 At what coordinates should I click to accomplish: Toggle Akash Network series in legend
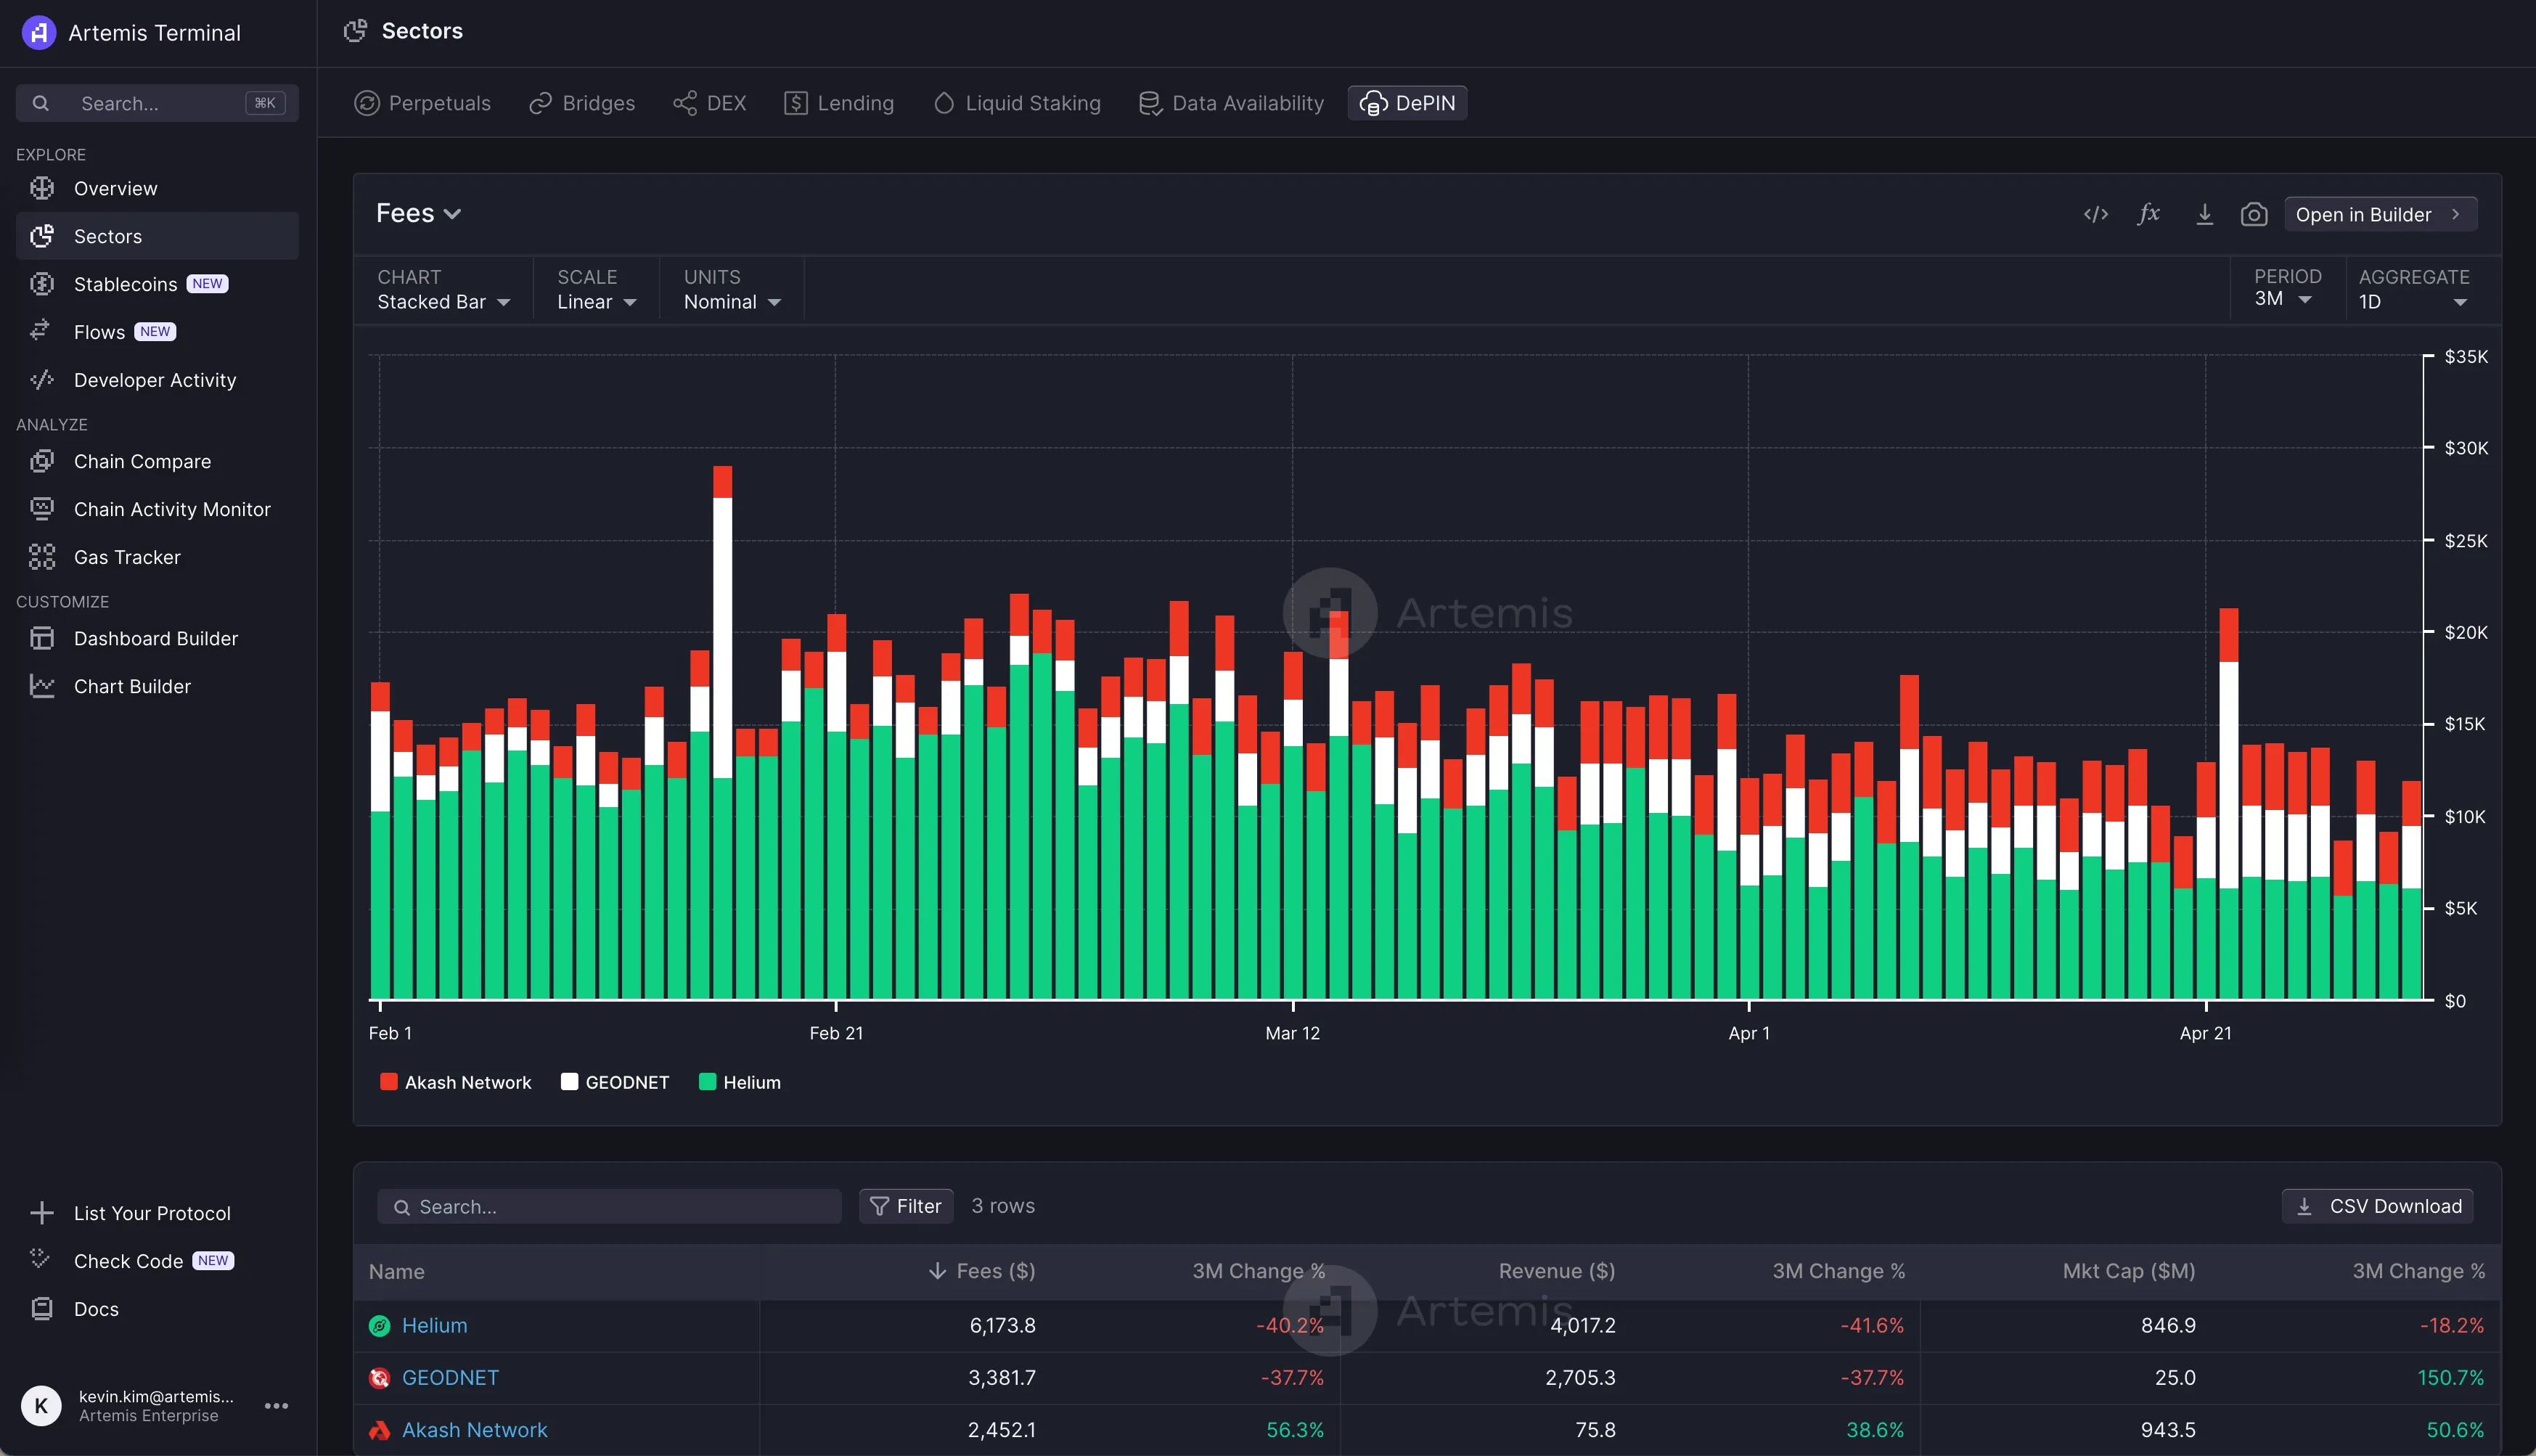click(x=456, y=1082)
